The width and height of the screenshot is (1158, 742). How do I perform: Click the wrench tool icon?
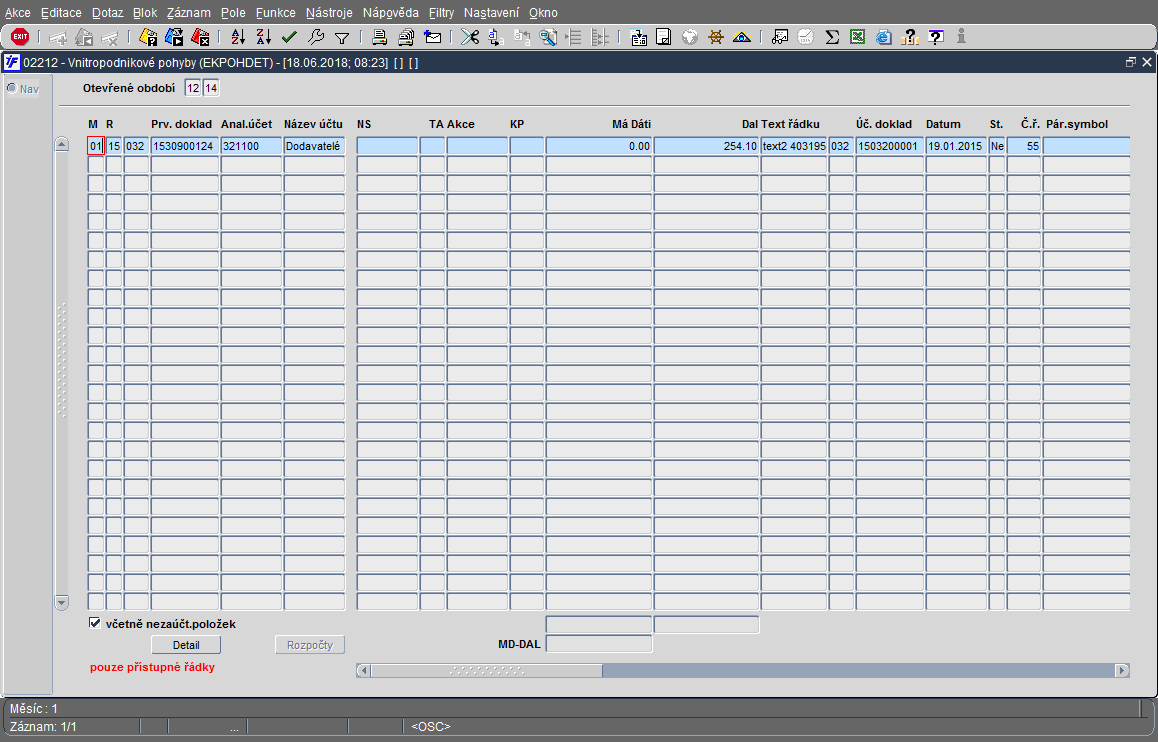315,36
